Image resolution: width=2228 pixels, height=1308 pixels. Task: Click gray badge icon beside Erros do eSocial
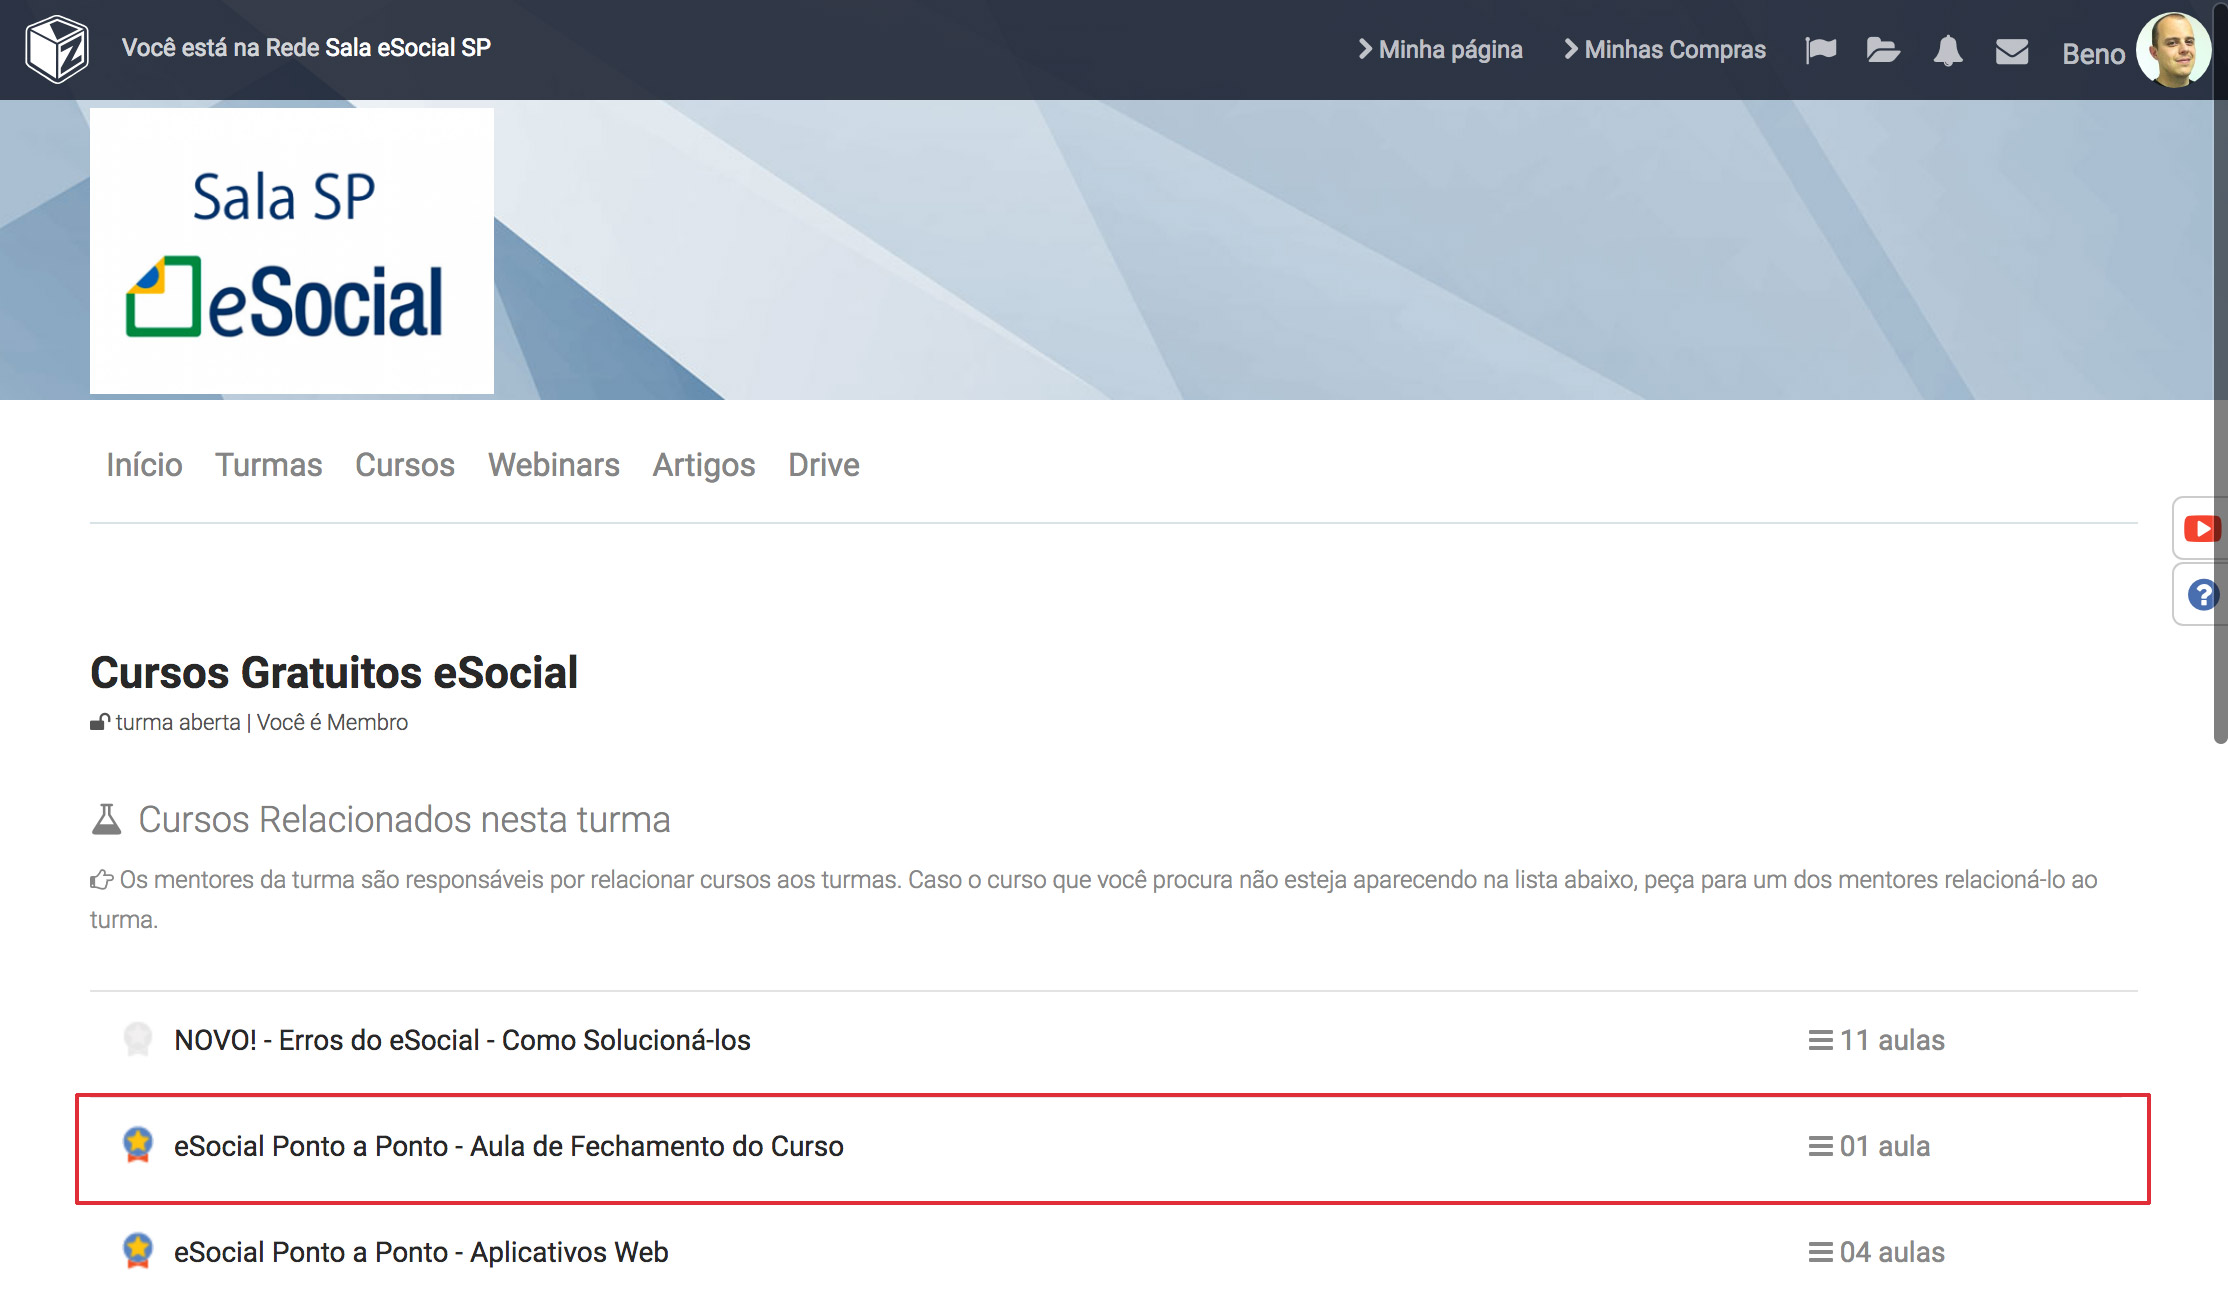coord(138,1039)
